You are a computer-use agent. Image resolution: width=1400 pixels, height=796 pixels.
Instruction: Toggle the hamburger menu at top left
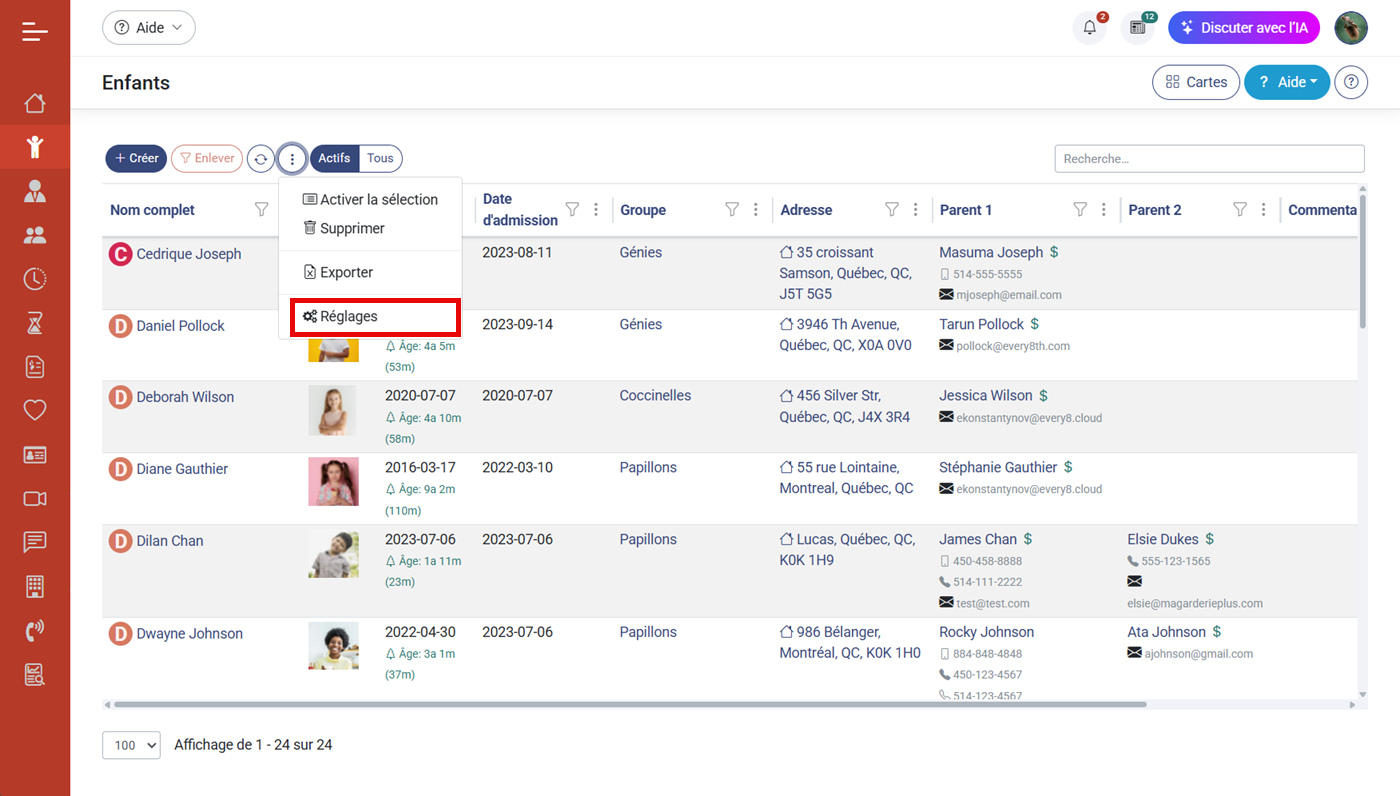point(35,32)
